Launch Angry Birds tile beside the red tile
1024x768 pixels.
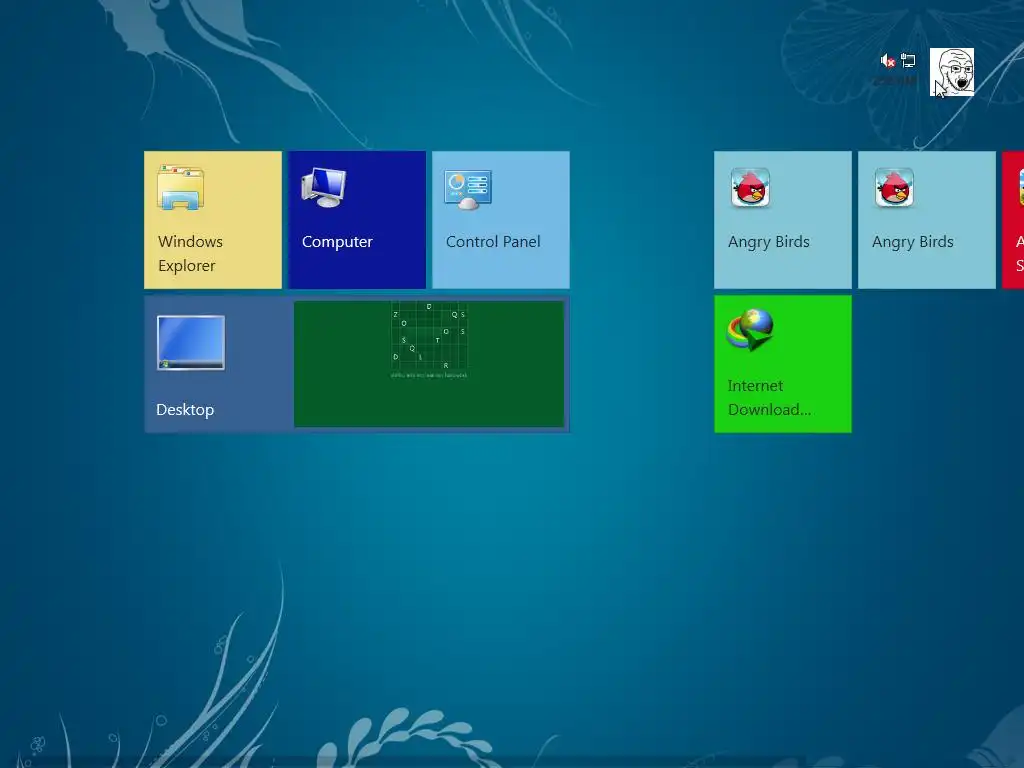point(927,220)
